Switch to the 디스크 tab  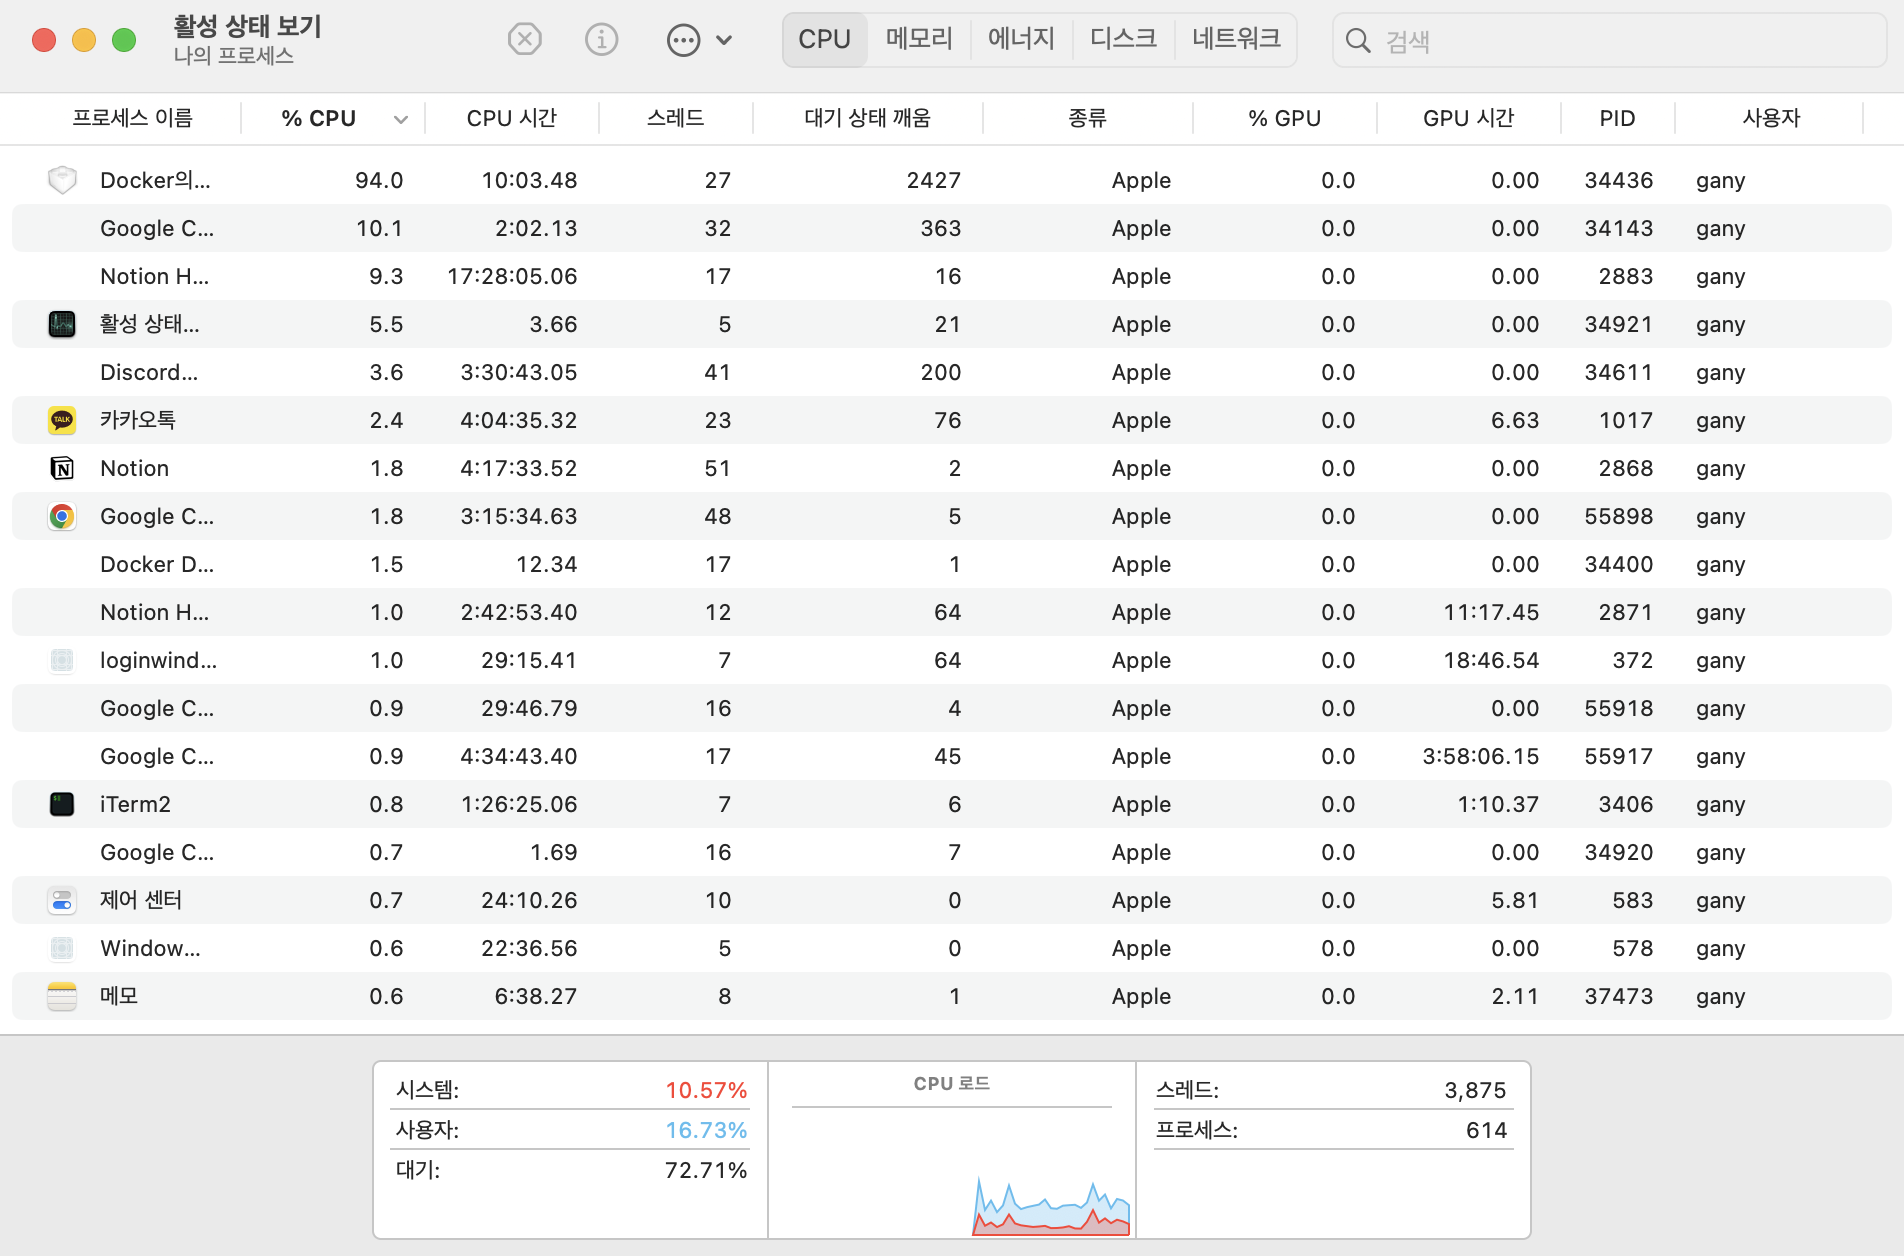[x=1123, y=40]
